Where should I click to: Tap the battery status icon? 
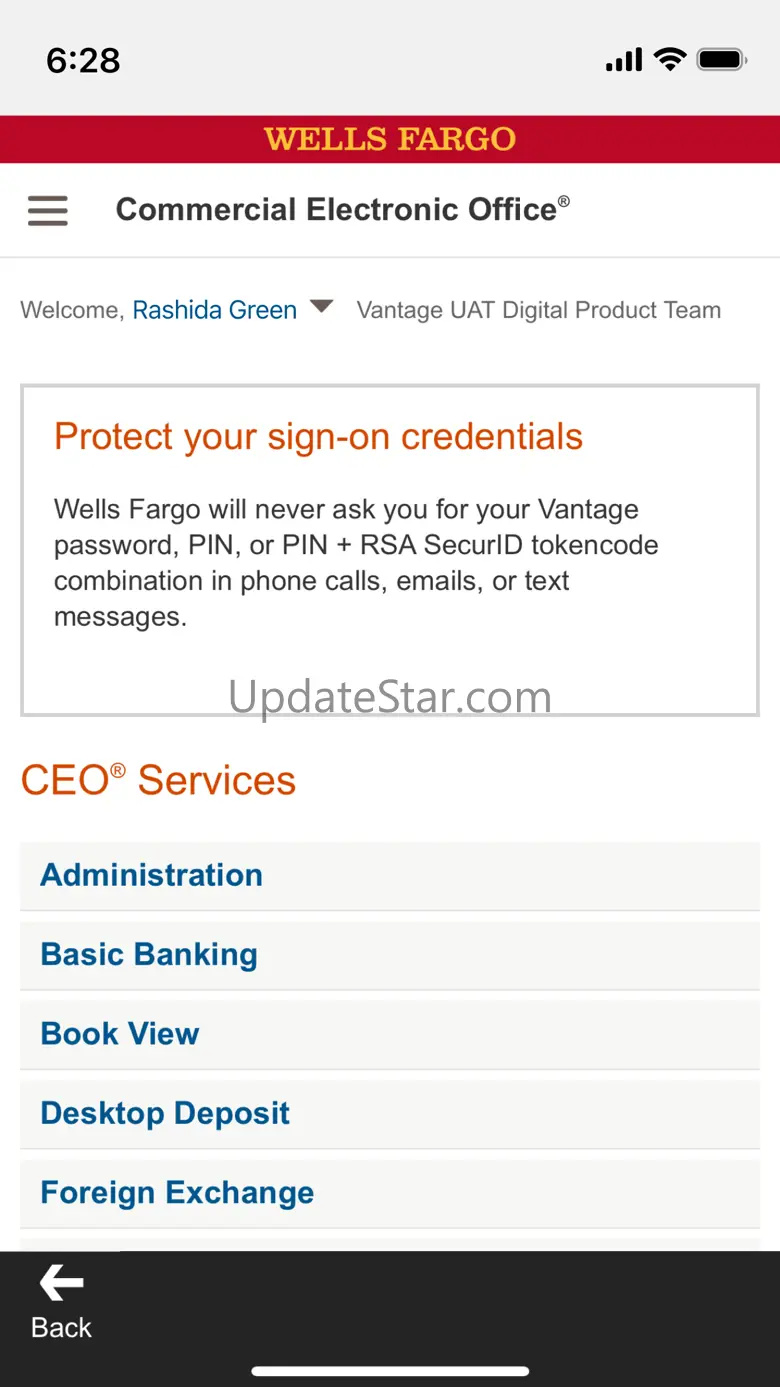coord(722,60)
